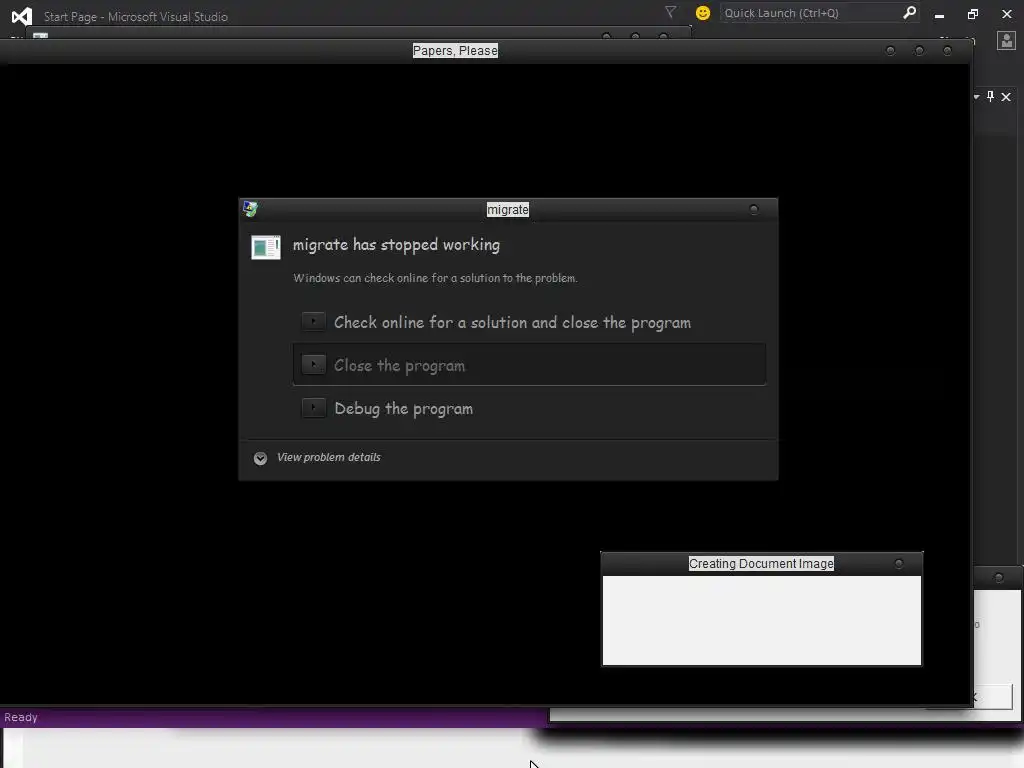
Task: Open the notifications filter flag icon
Action: pyautogui.click(x=670, y=12)
